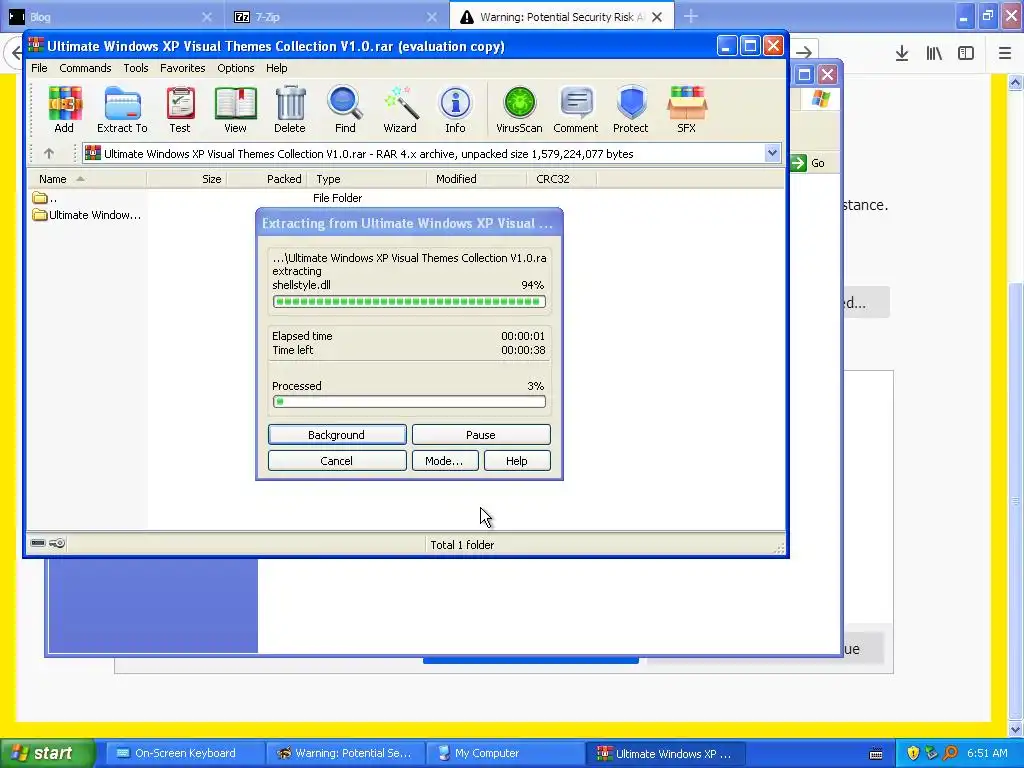The image size is (1024, 768).
Task: Switch to the 7-Zip browser tab
Action: coord(336,16)
